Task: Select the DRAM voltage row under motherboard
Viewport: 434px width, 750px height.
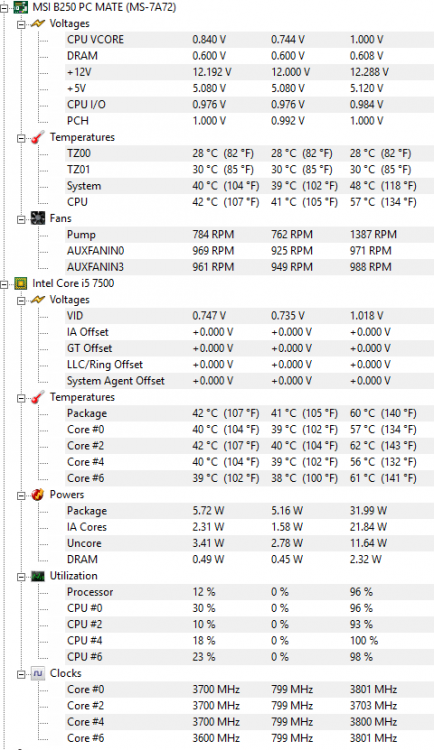Action: 249,56
